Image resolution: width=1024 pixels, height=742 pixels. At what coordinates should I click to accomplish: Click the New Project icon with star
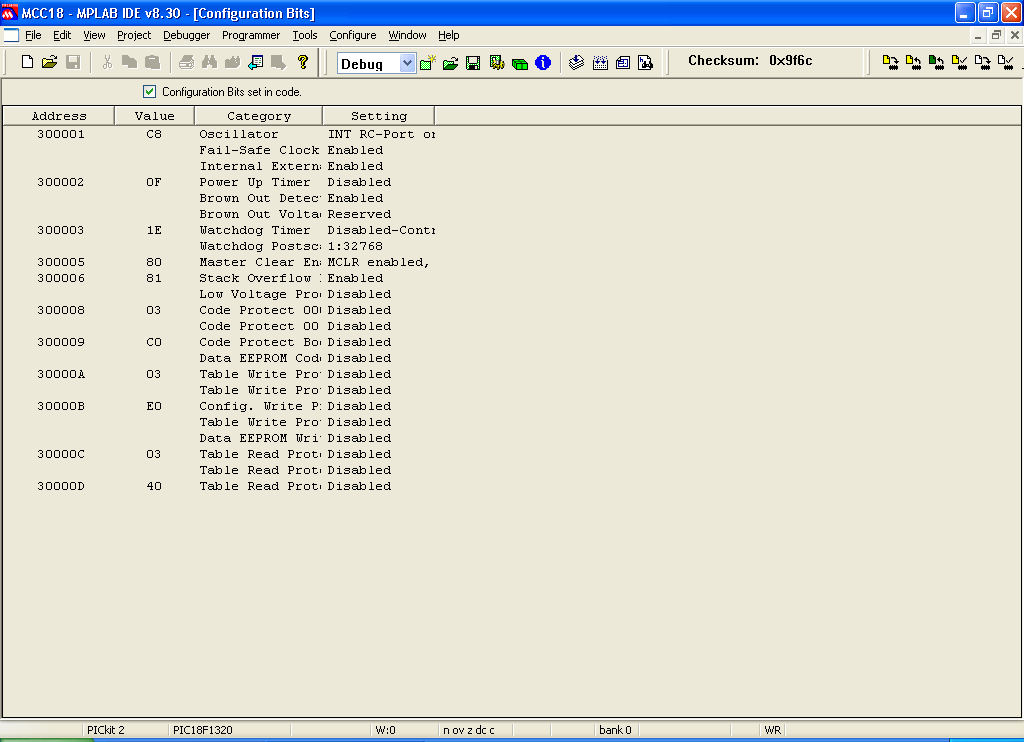(x=428, y=63)
